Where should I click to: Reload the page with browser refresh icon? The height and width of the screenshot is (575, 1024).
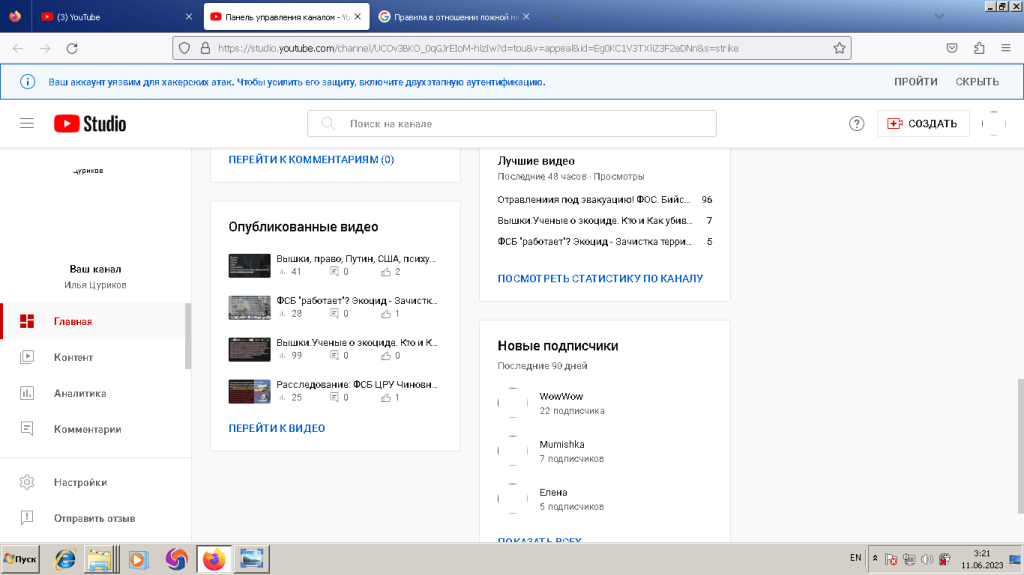(72, 48)
